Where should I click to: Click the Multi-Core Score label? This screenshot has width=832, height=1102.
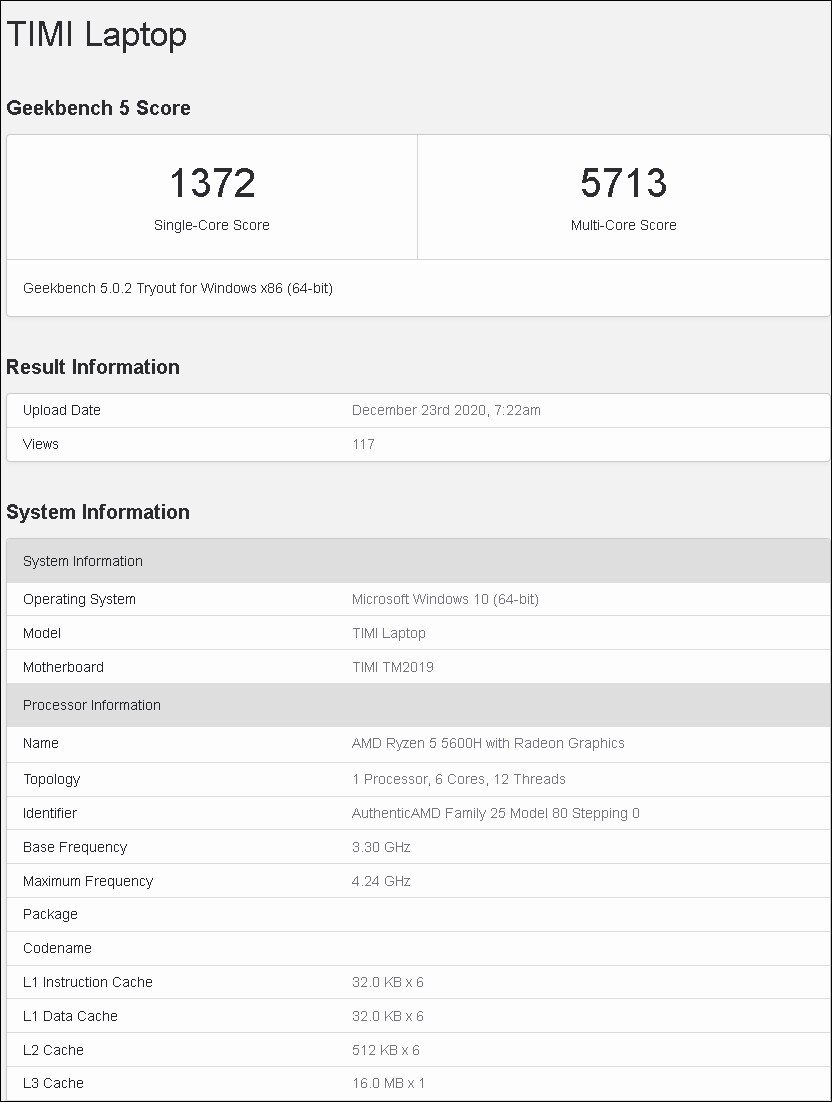(x=623, y=225)
